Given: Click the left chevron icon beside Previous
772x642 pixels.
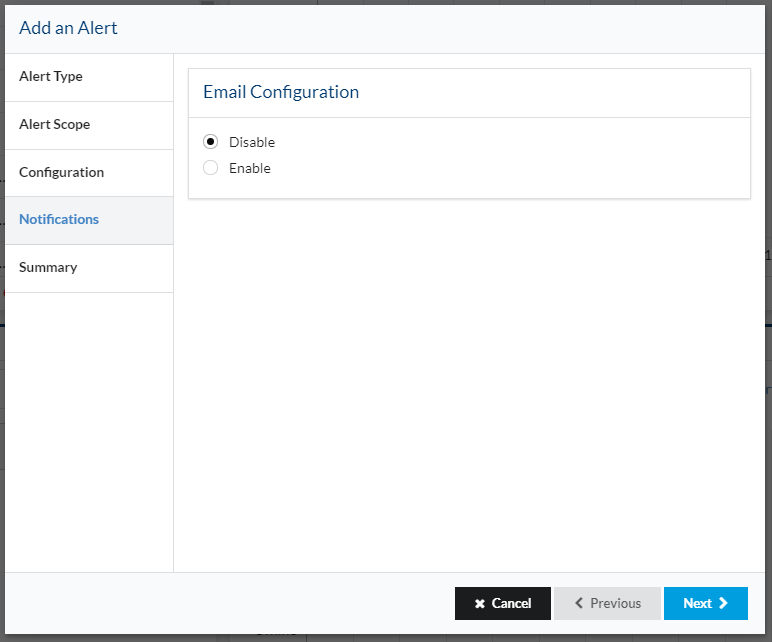Looking at the screenshot, I should pyautogui.click(x=579, y=603).
